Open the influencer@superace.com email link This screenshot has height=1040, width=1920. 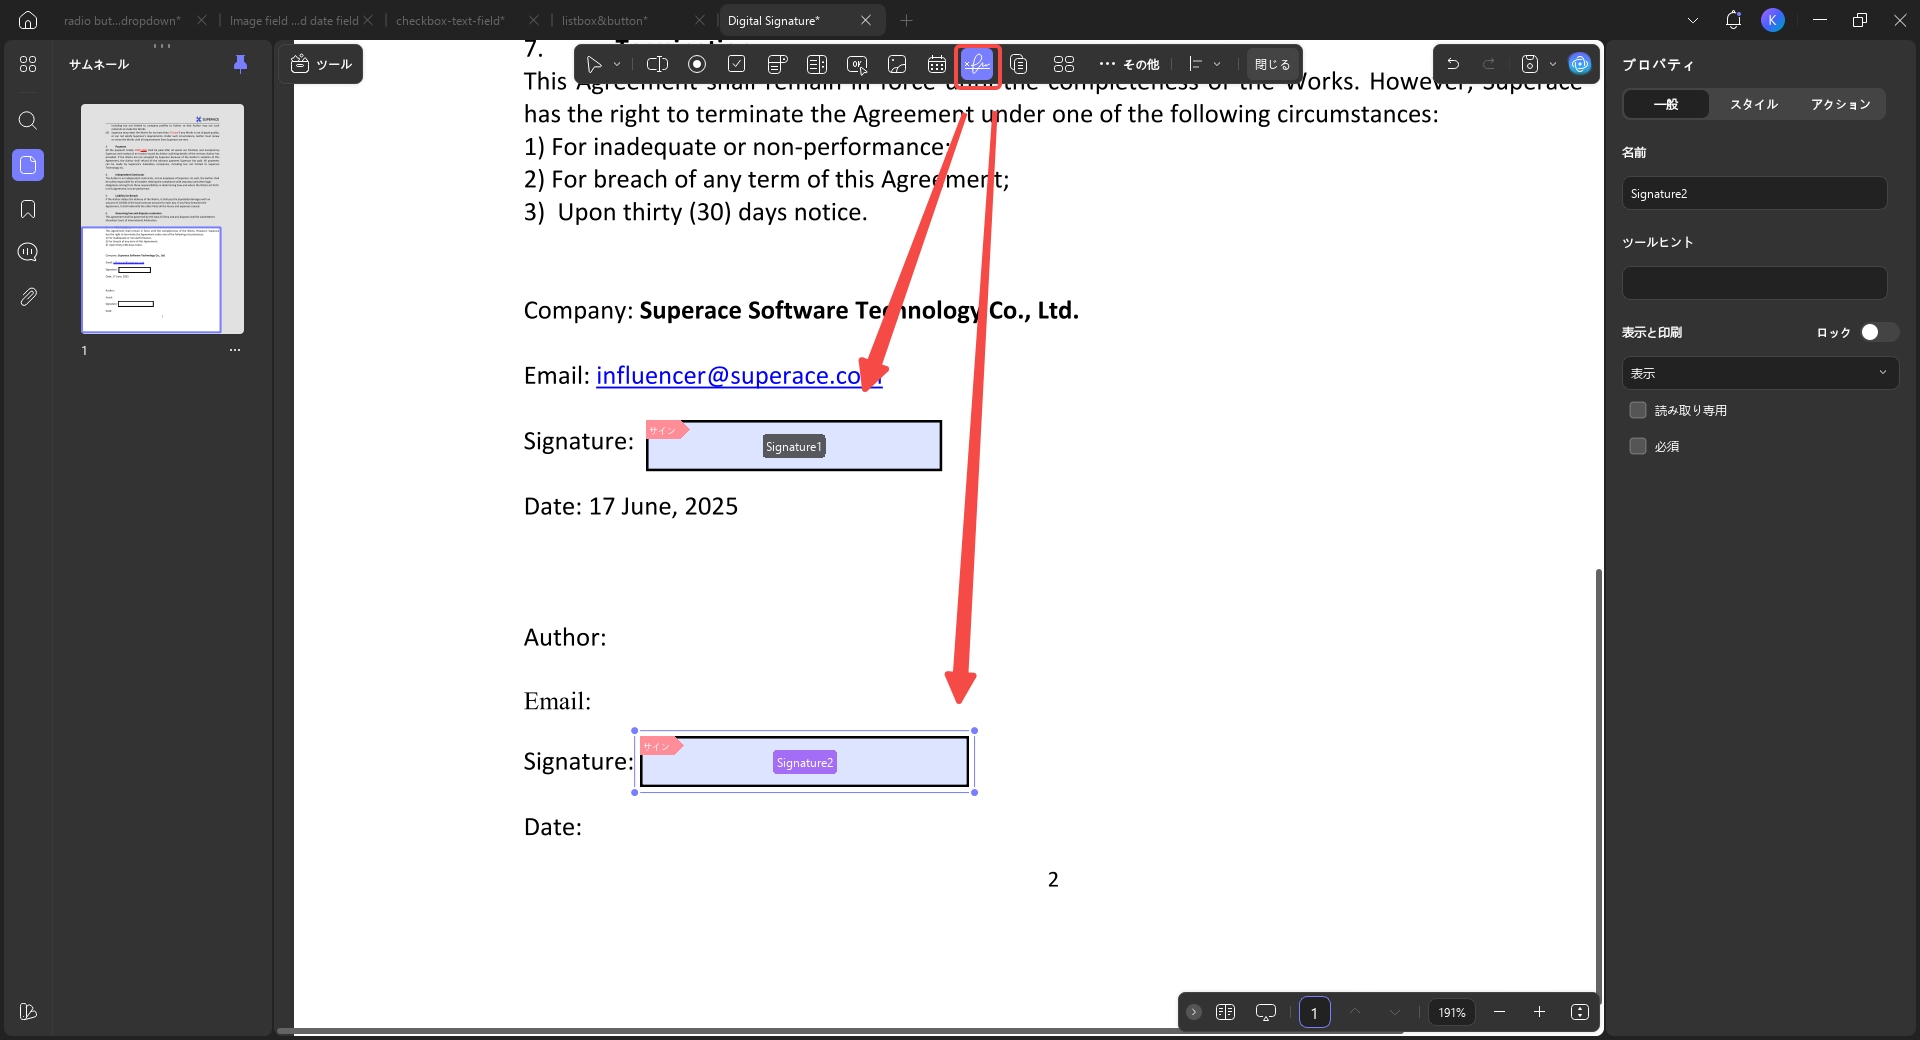pyautogui.click(x=739, y=375)
